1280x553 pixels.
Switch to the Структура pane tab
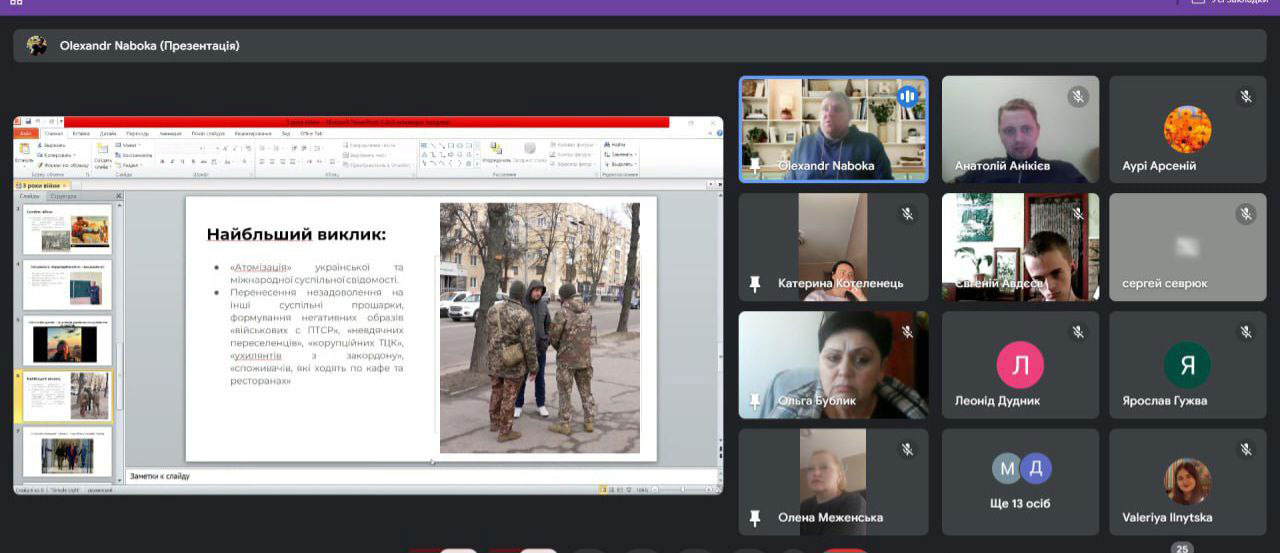tap(63, 197)
